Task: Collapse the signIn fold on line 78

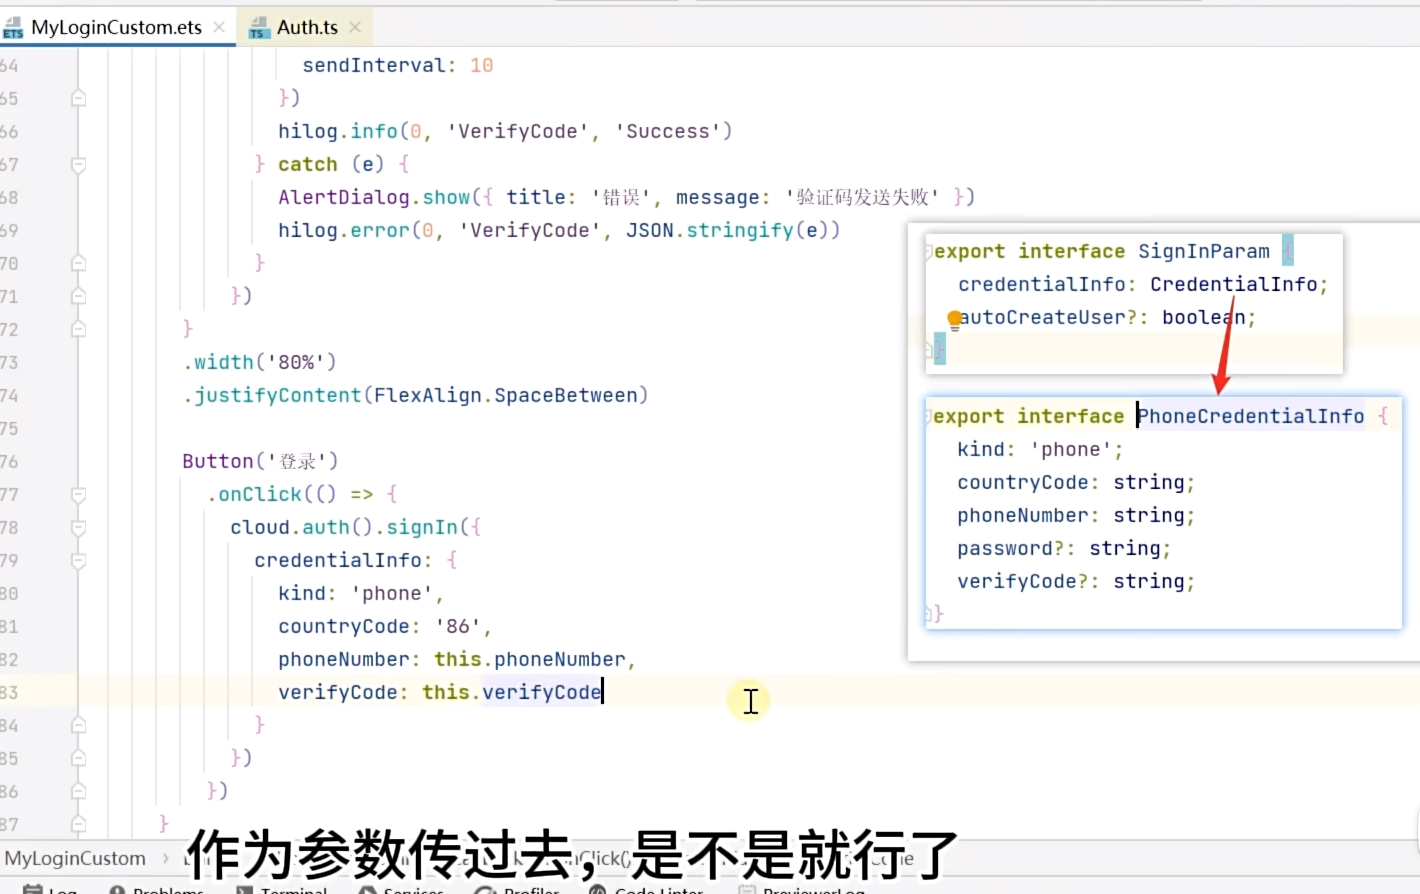Action: 78,527
